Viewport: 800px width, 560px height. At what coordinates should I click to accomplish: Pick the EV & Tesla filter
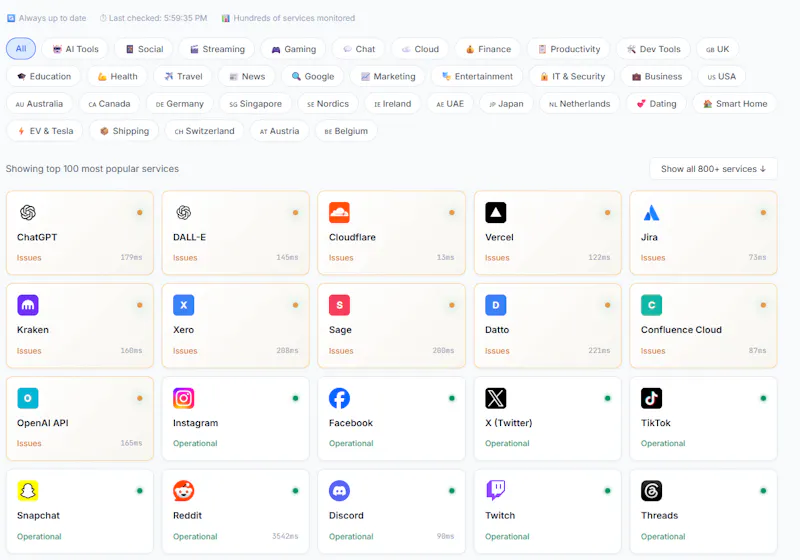click(x=45, y=131)
